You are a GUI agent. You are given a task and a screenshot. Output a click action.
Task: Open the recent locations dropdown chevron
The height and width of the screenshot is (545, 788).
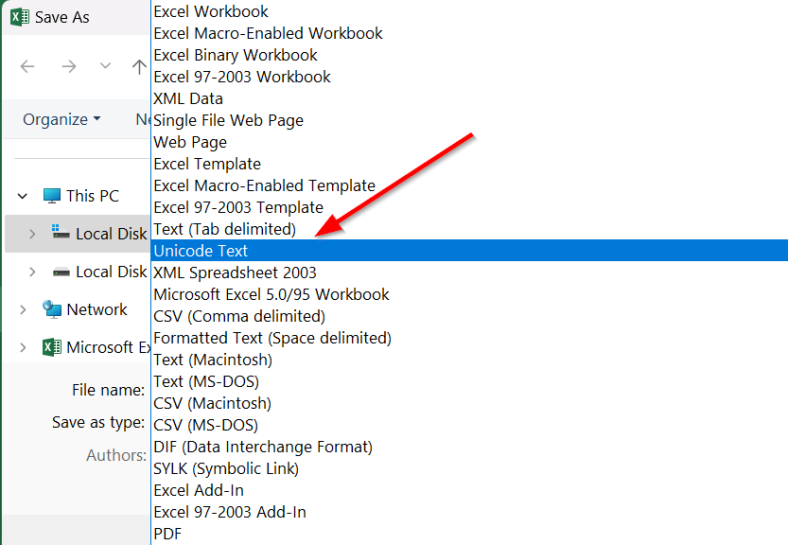tap(105, 67)
